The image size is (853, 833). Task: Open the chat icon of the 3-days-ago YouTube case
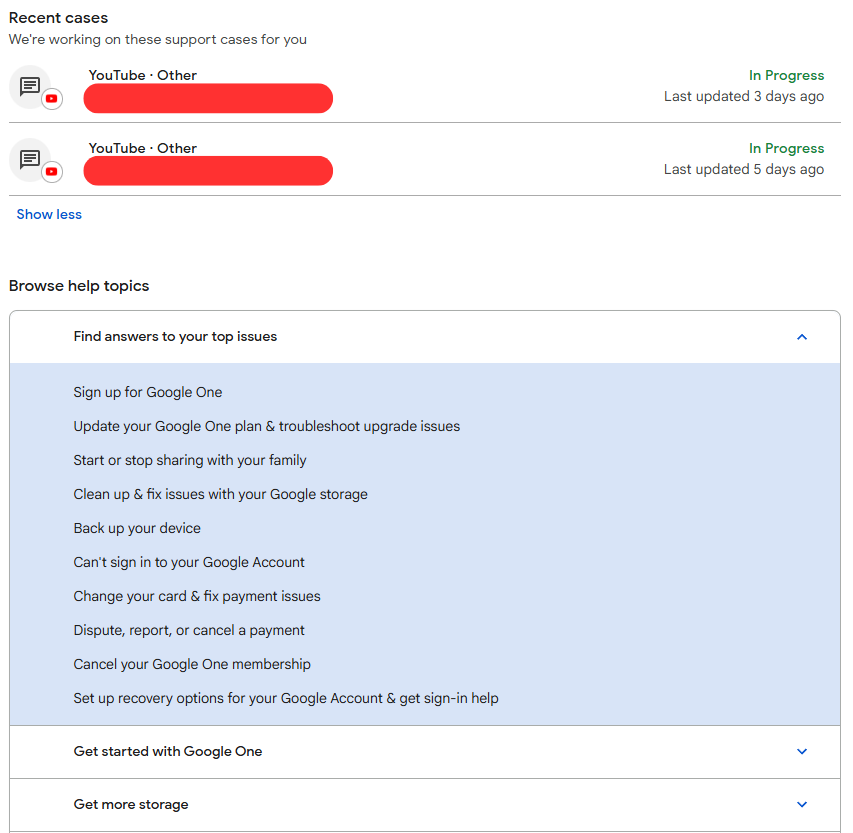(30, 86)
